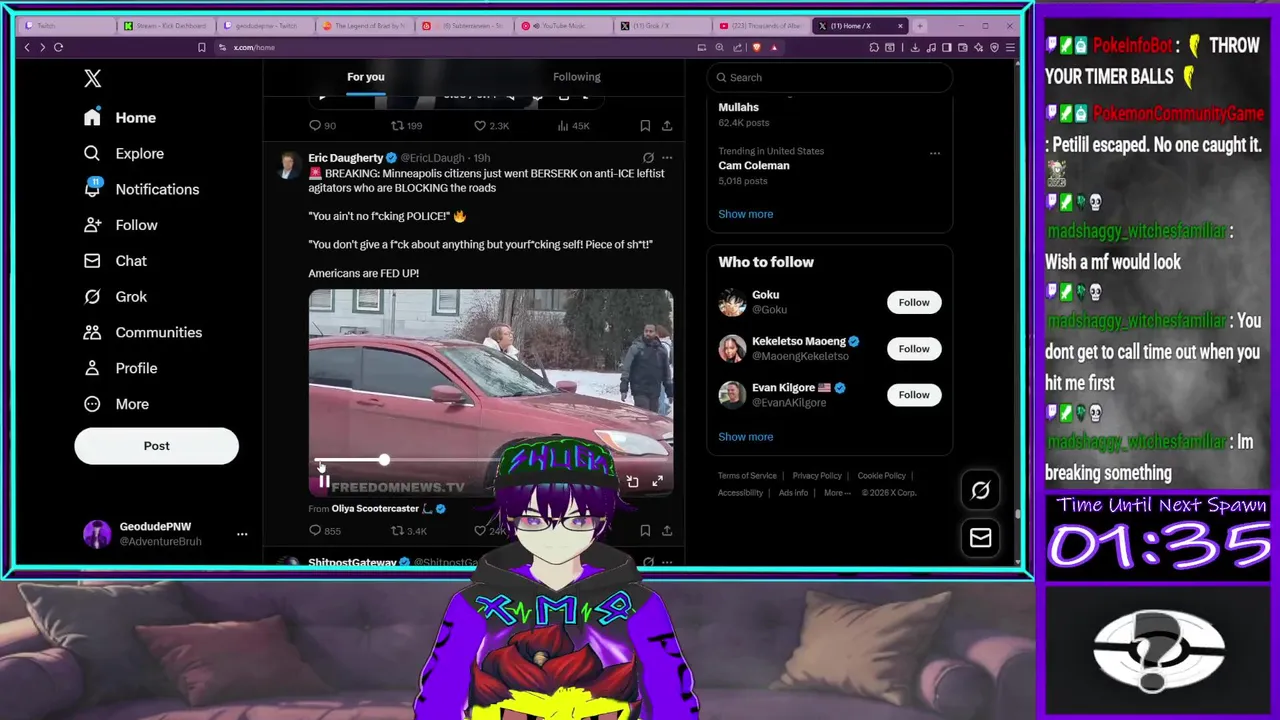The height and width of the screenshot is (720, 1280).
Task: Open Grok from the sidebar
Action: tap(115, 296)
